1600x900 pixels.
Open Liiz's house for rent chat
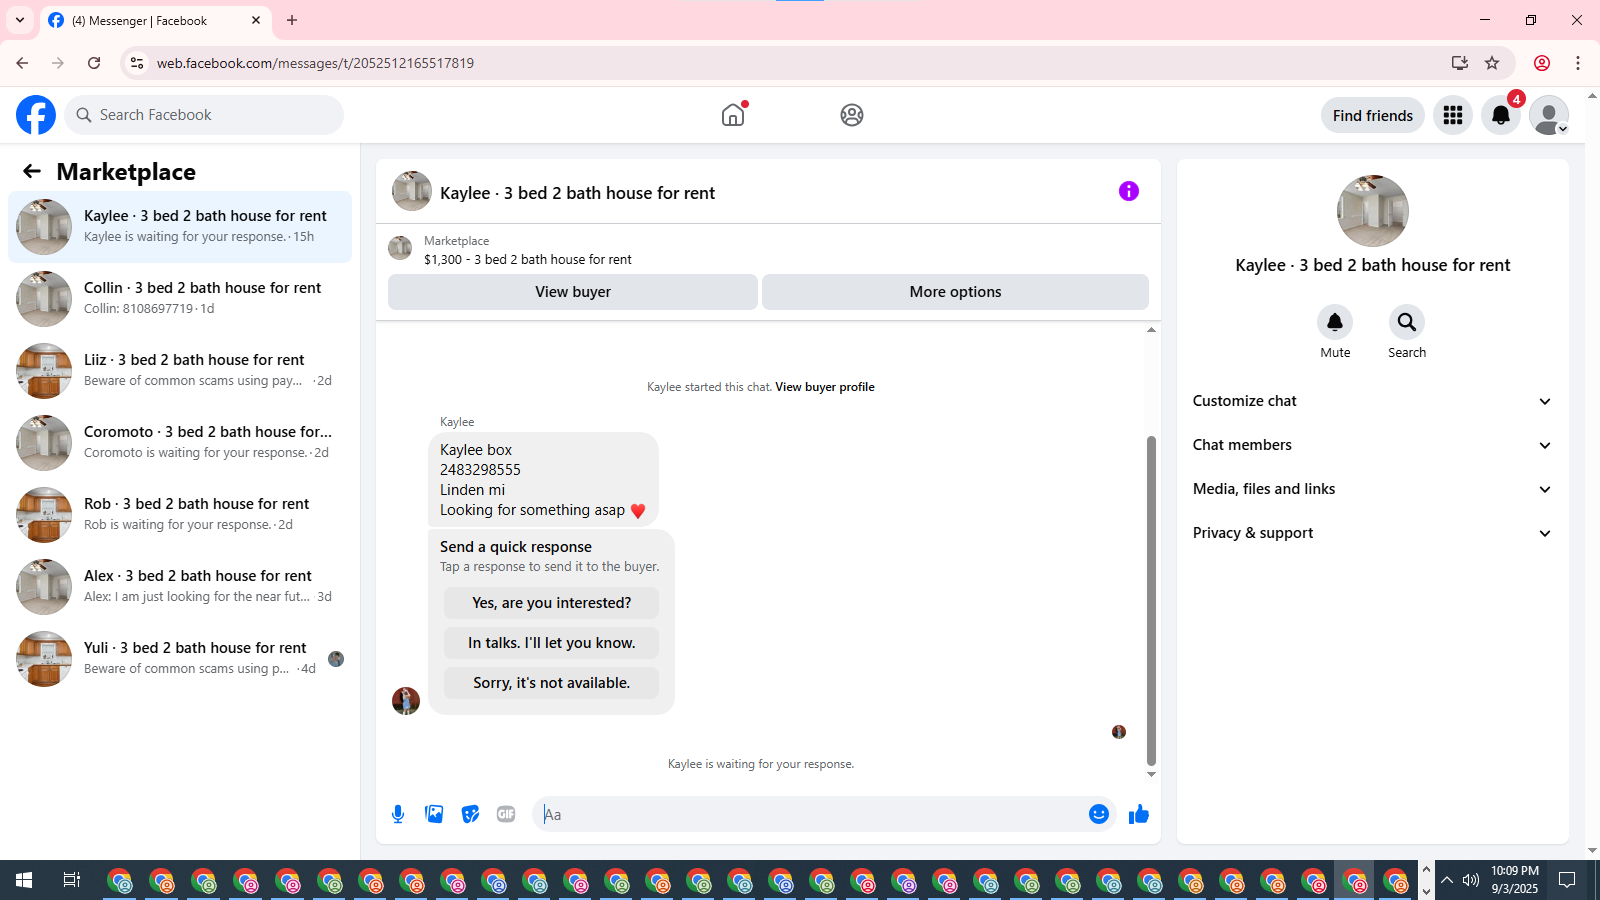point(180,371)
